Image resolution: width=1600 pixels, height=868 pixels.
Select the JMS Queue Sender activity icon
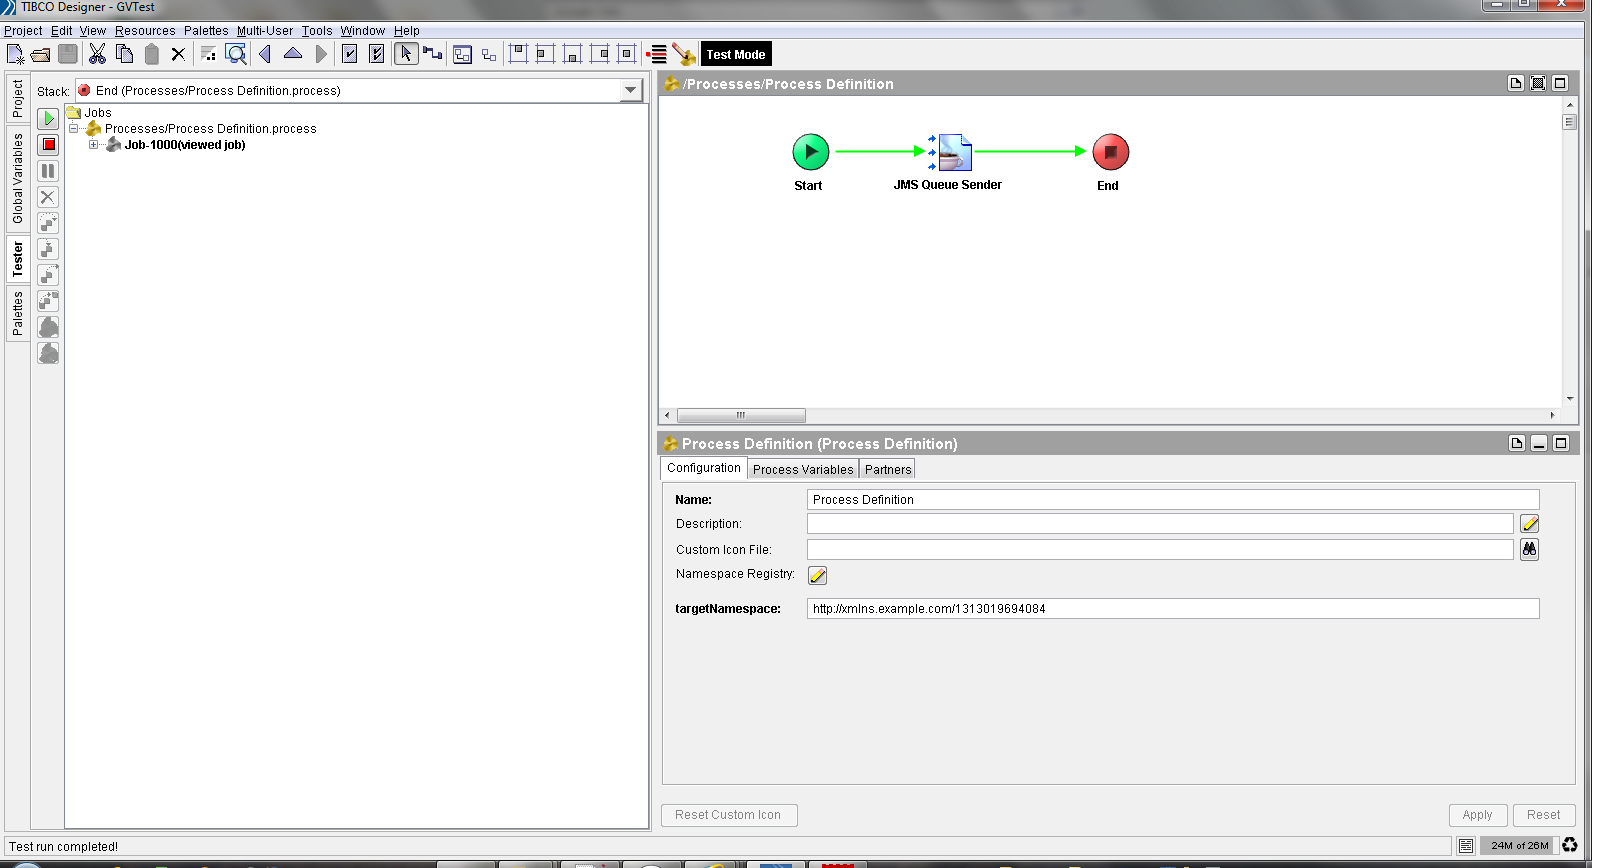(x=954, y=153)
